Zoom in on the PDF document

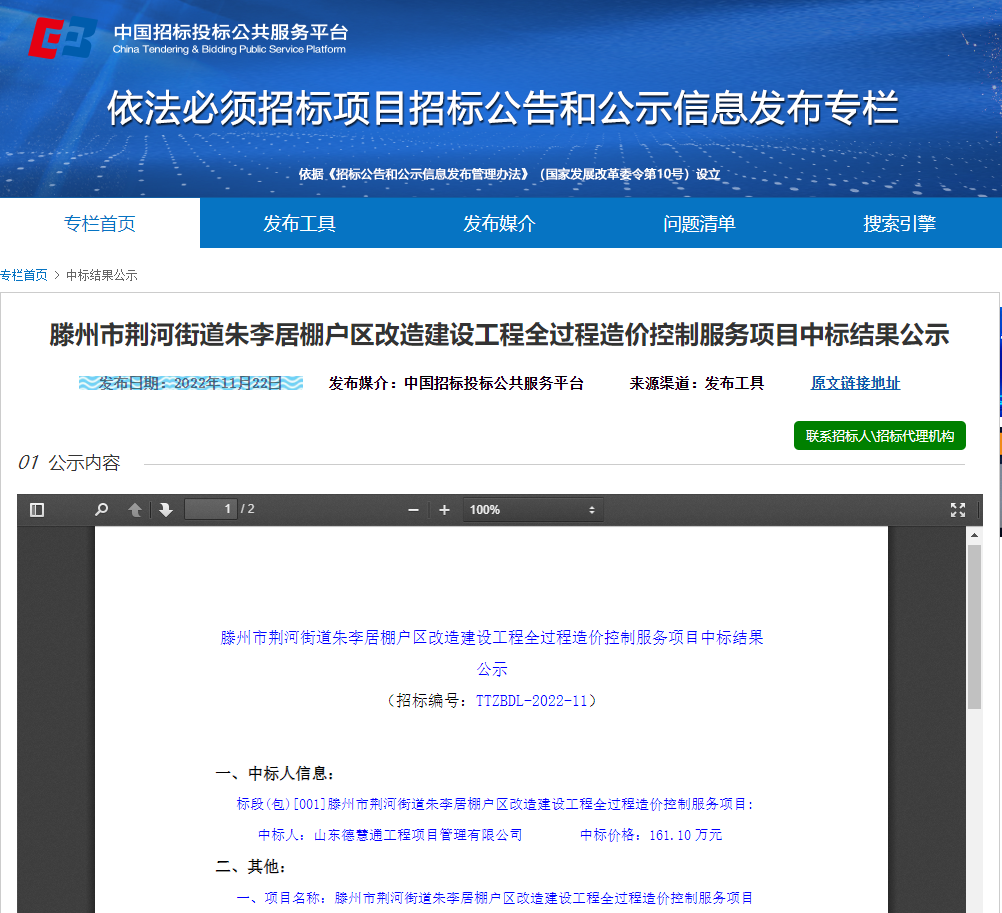coord(444,510)
